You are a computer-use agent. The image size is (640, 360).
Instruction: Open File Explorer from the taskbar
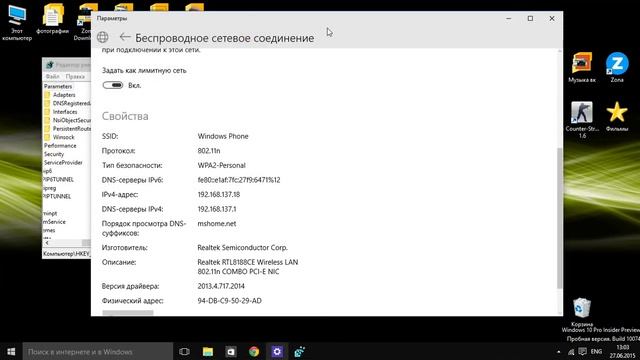(x=208, y=351)
